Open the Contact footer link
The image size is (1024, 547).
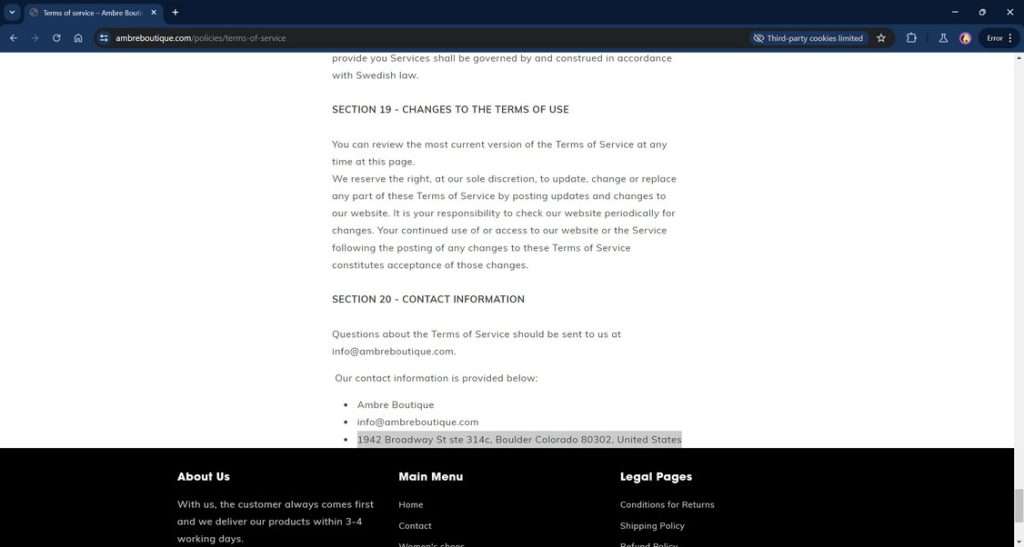pyautogui.click(x=415, y=525)
